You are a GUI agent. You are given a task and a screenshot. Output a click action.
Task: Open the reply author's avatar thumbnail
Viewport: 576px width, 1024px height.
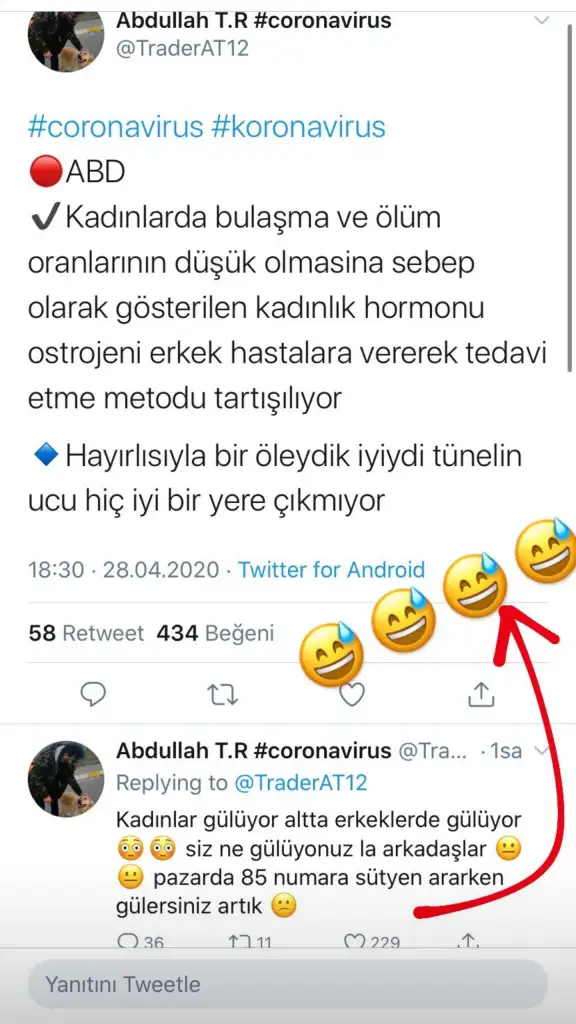click(66, 778)
